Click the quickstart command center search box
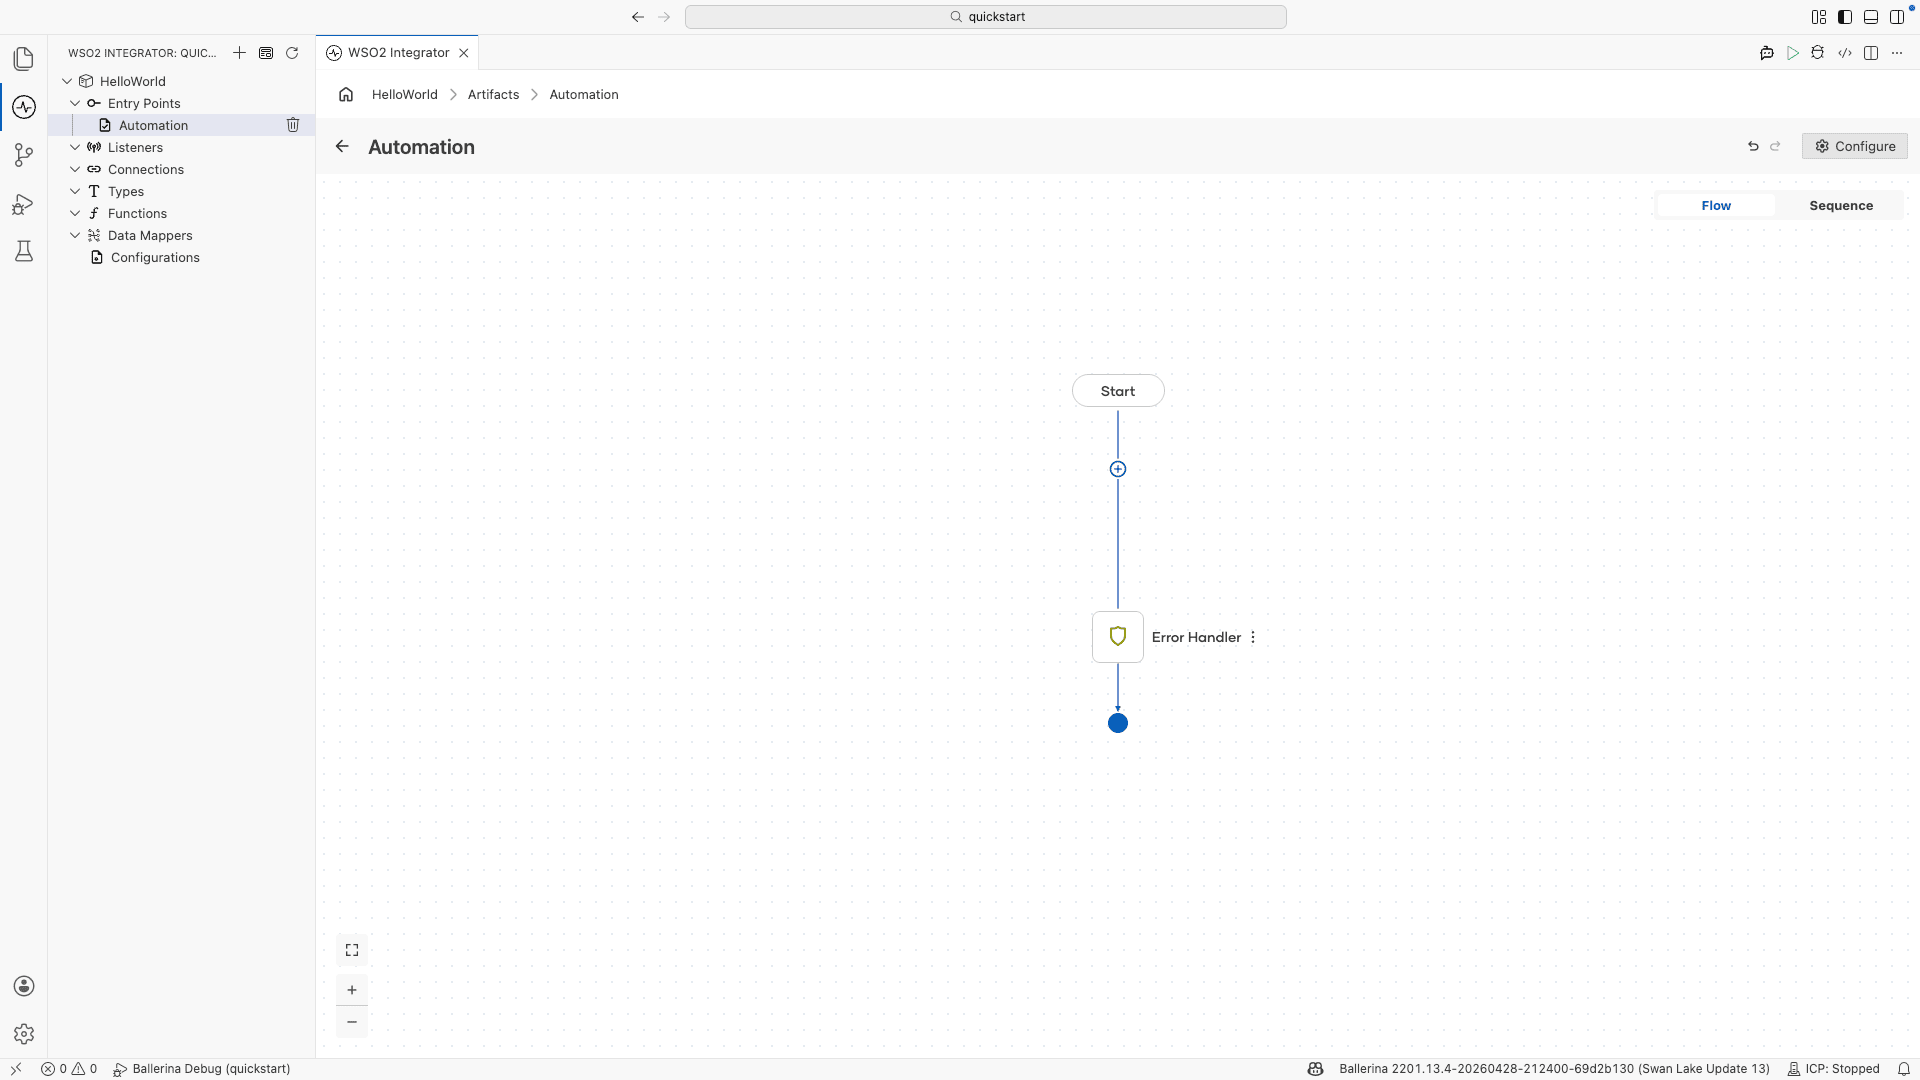Image resolution: width=1920 pixels, height=1080 pixels. (x=986, y=17)
